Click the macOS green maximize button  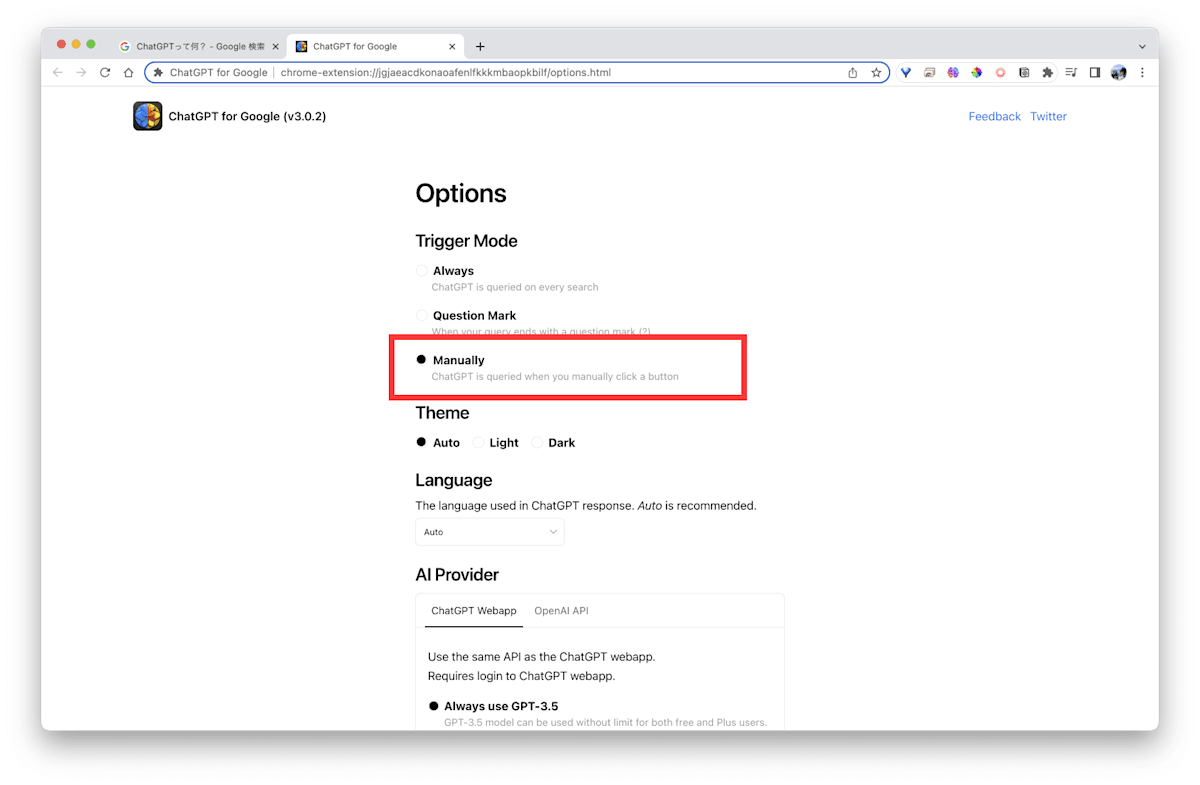point(91,44)
